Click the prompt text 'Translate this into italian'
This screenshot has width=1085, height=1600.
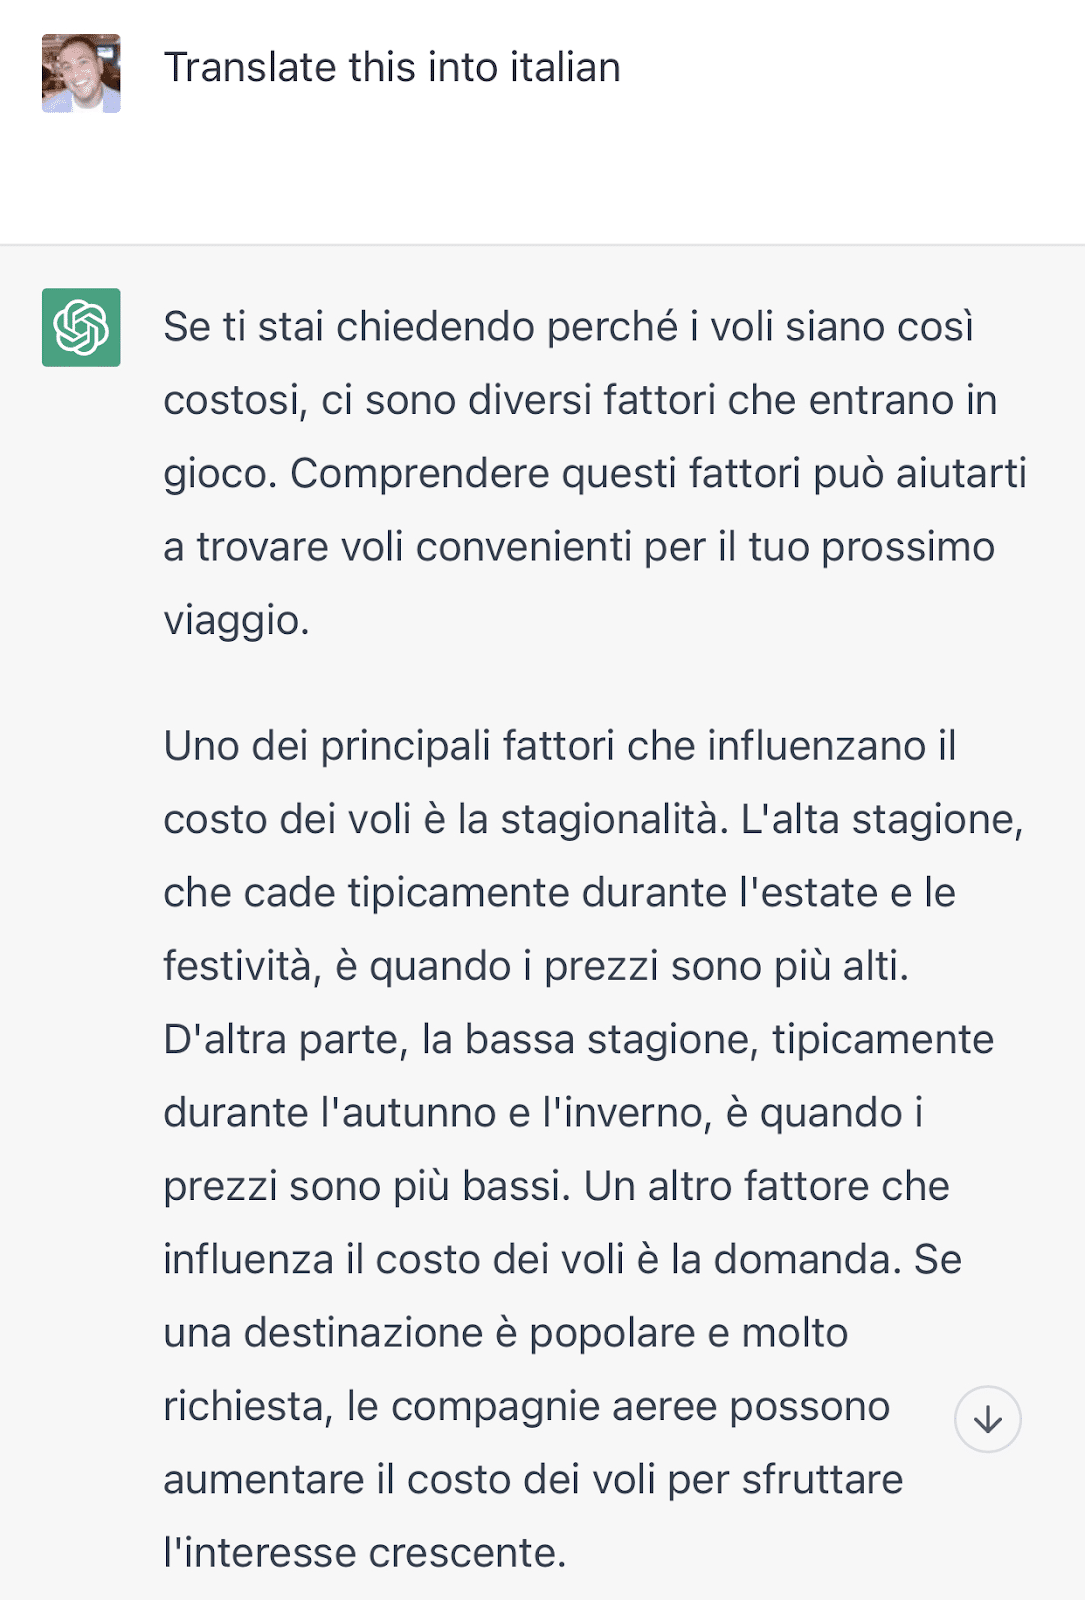(392, 68)
